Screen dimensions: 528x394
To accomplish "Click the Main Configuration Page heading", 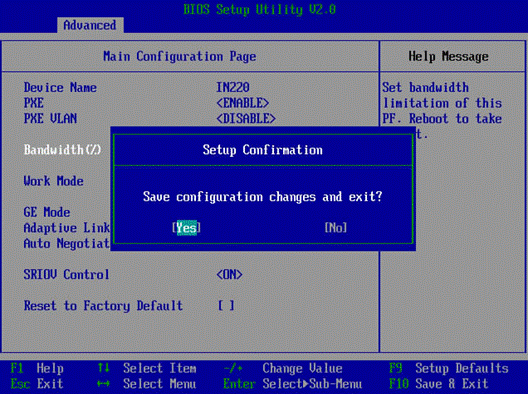I will click(x=179, y=56).
